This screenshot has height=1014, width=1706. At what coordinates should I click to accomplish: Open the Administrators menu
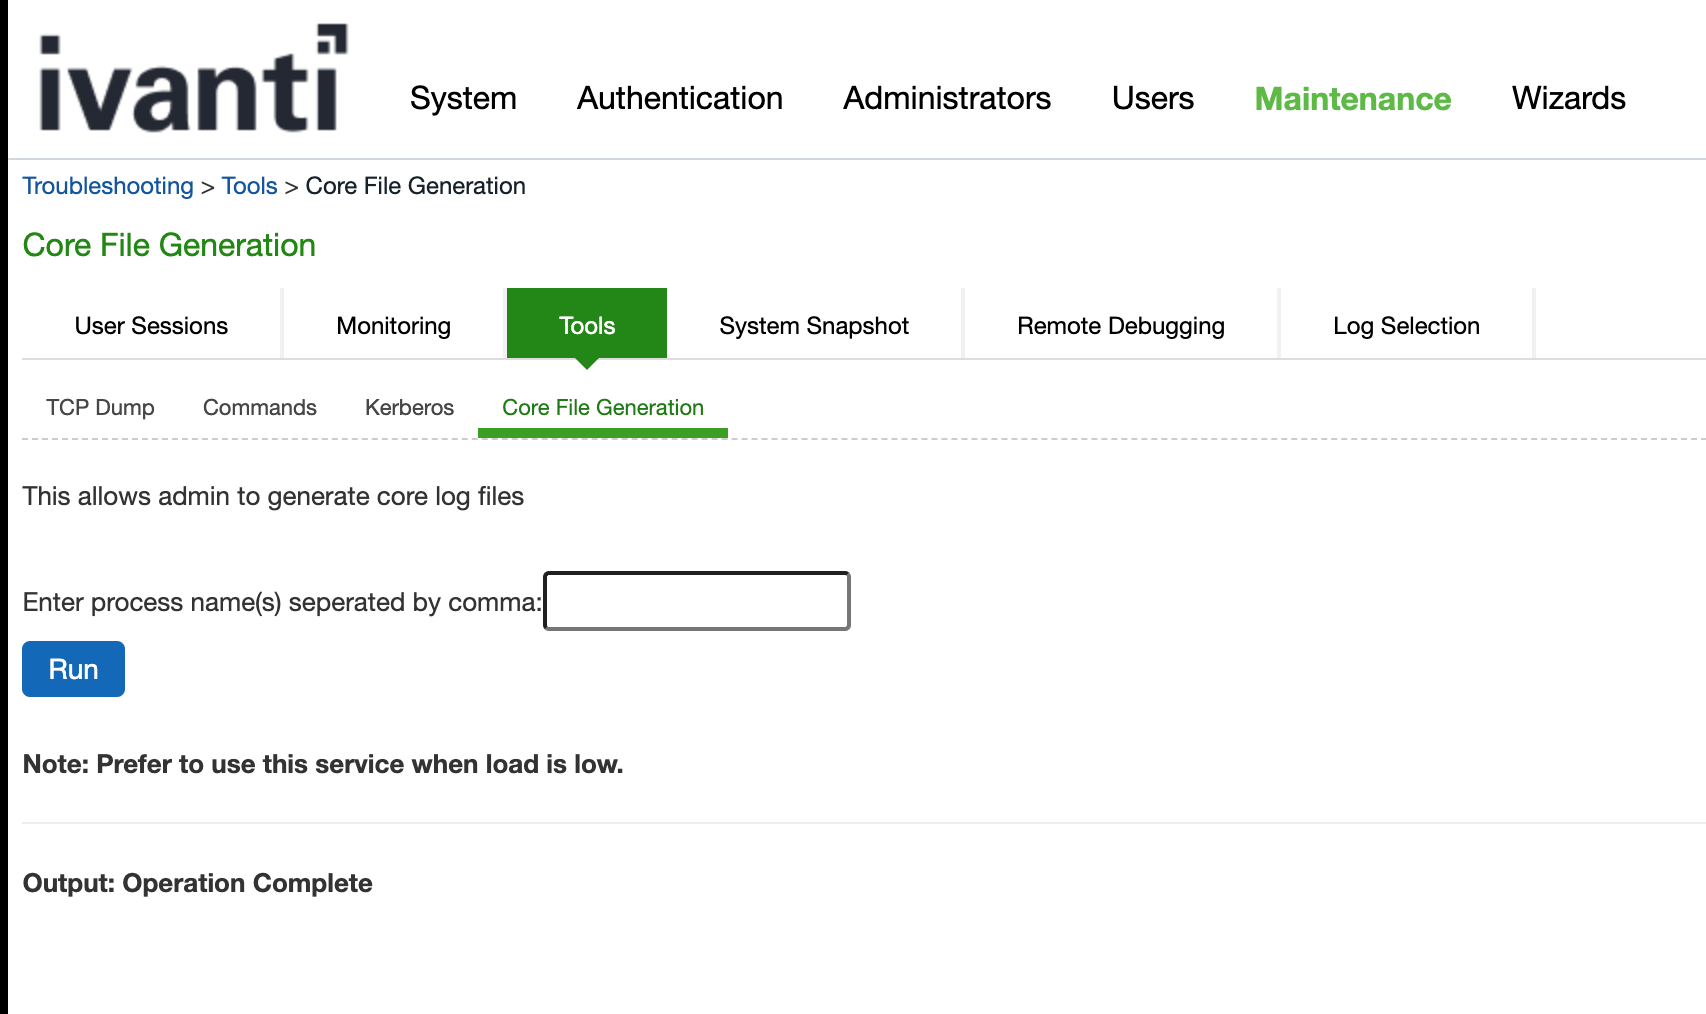(x=947, y=98)
